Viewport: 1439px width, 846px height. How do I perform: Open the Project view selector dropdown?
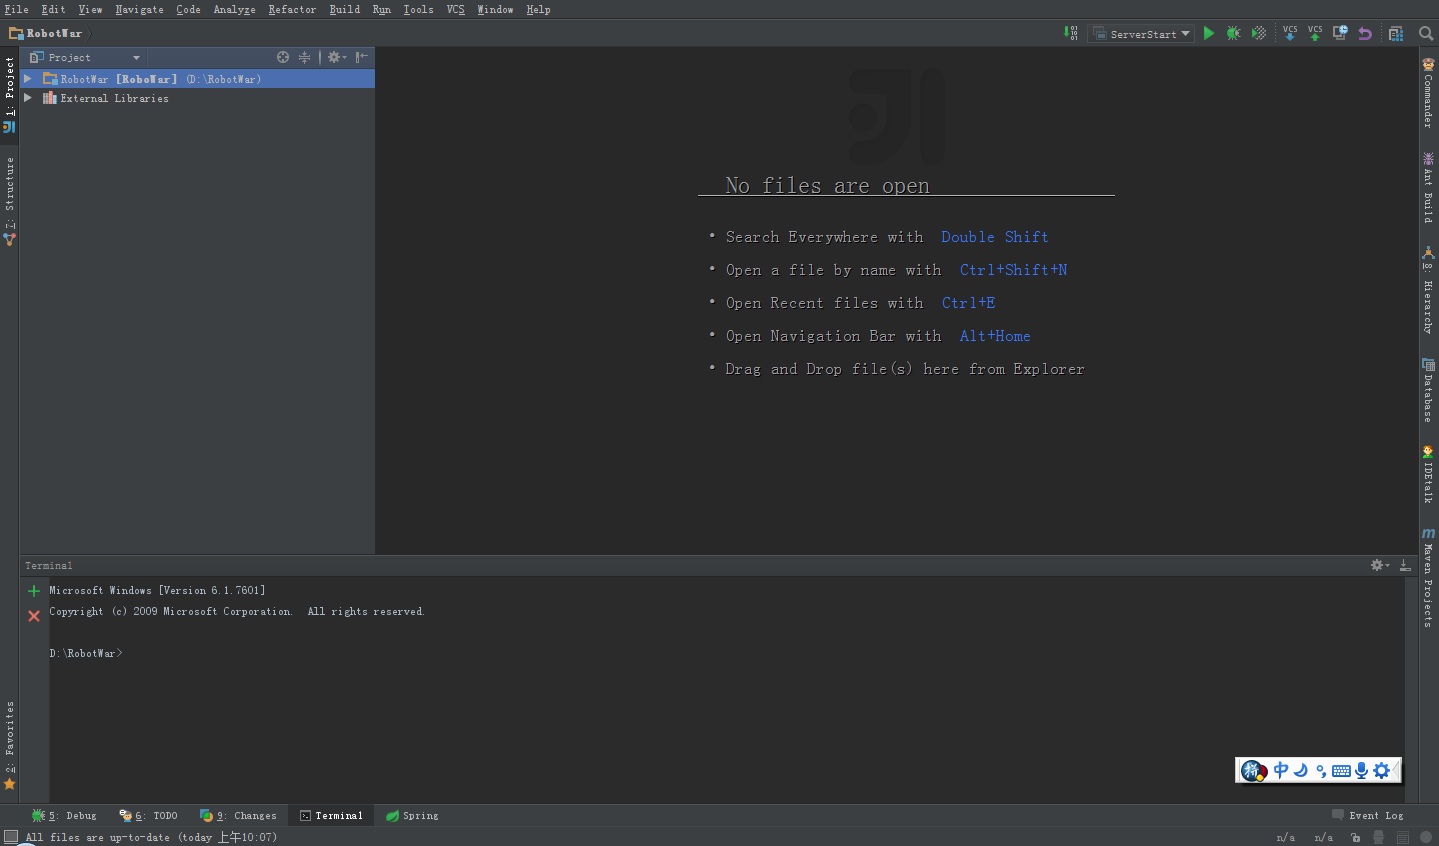(85, 57)
